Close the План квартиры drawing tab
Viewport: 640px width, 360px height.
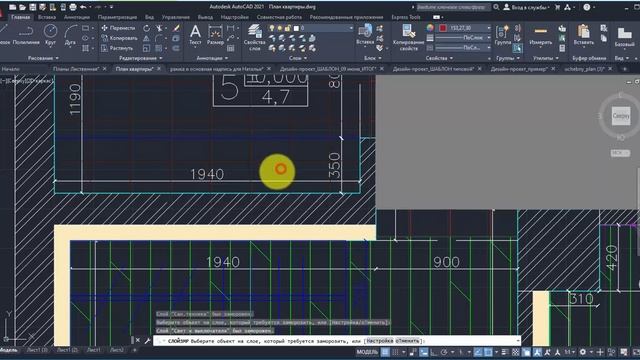pos(158,69)
